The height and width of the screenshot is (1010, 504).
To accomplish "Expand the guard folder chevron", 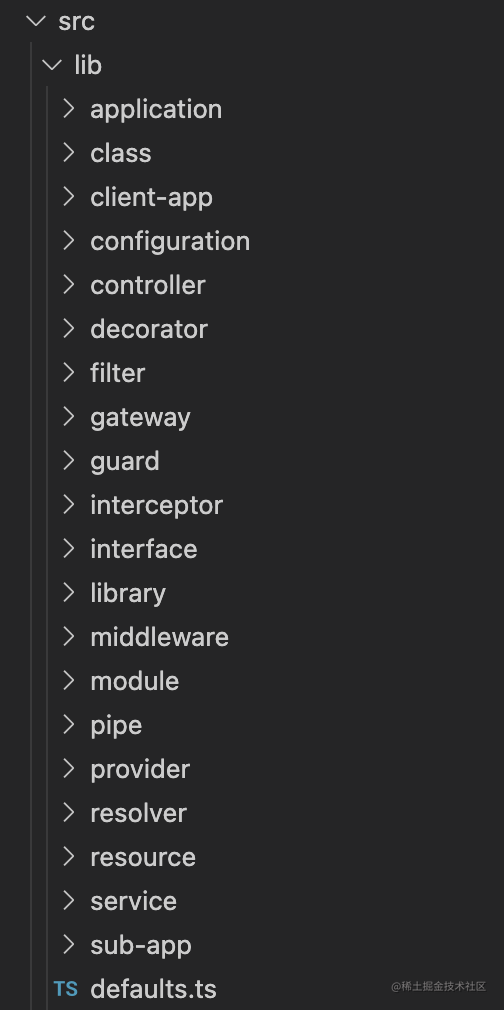I will tap(69, 461).
